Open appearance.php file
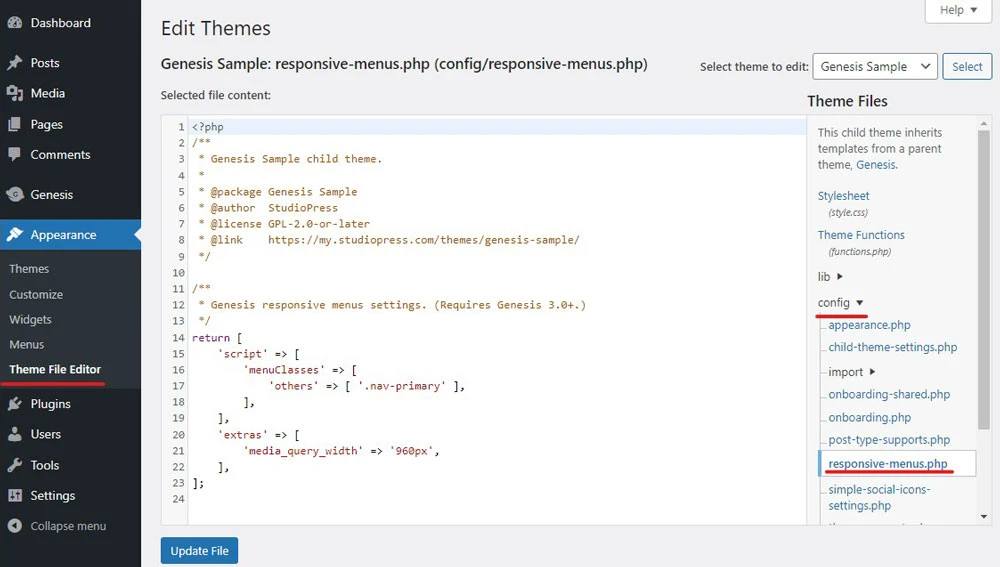Image resolution: width=1000 pixels, height=567 pixels. pos(869,325)
